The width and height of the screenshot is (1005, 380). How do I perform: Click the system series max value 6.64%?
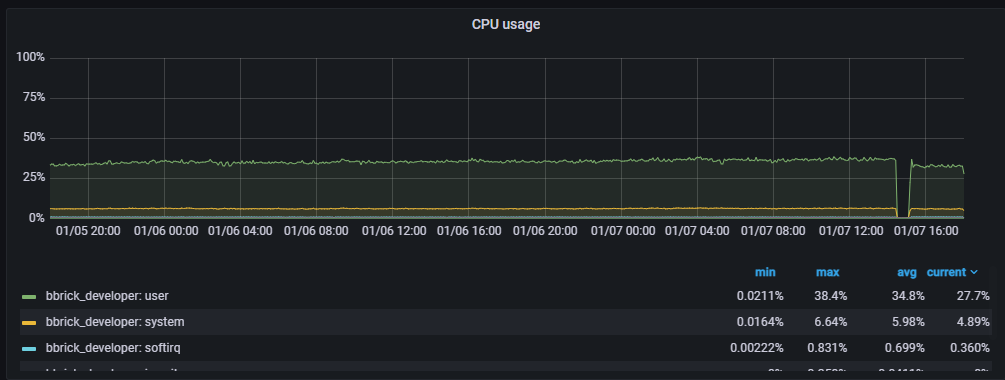(832, 322)
